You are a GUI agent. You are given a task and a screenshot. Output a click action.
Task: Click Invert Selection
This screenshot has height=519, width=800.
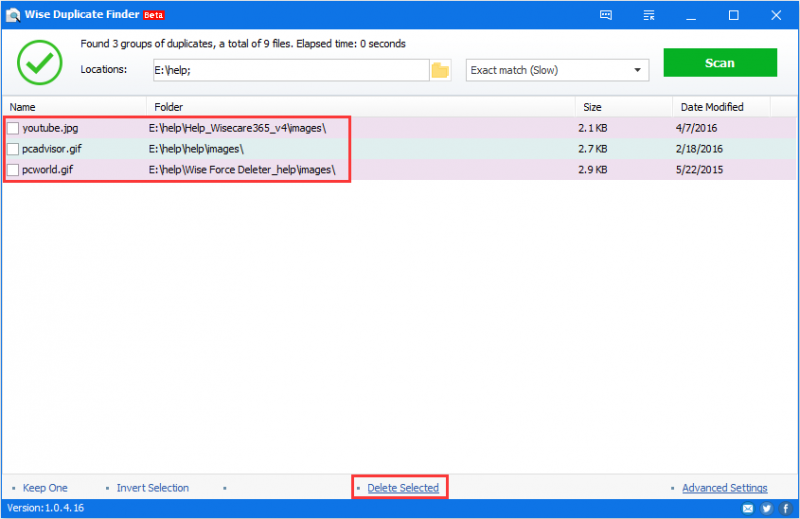153,488
